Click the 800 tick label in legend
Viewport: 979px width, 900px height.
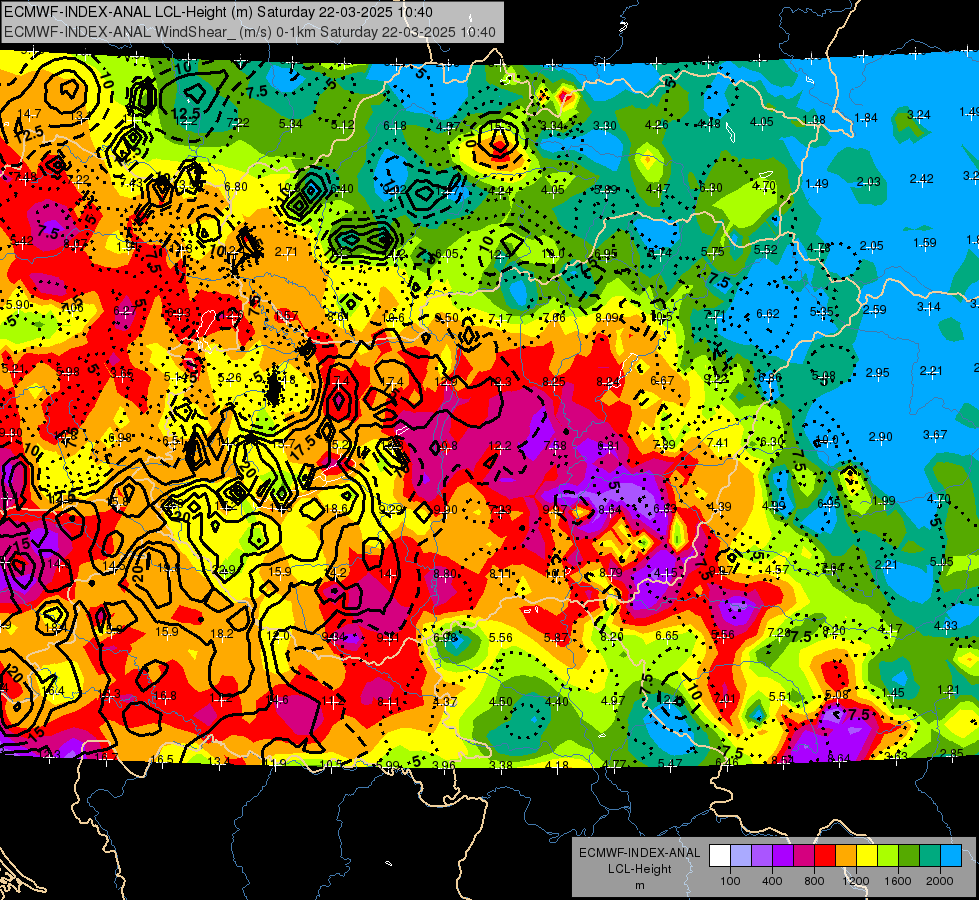[814, 881]
